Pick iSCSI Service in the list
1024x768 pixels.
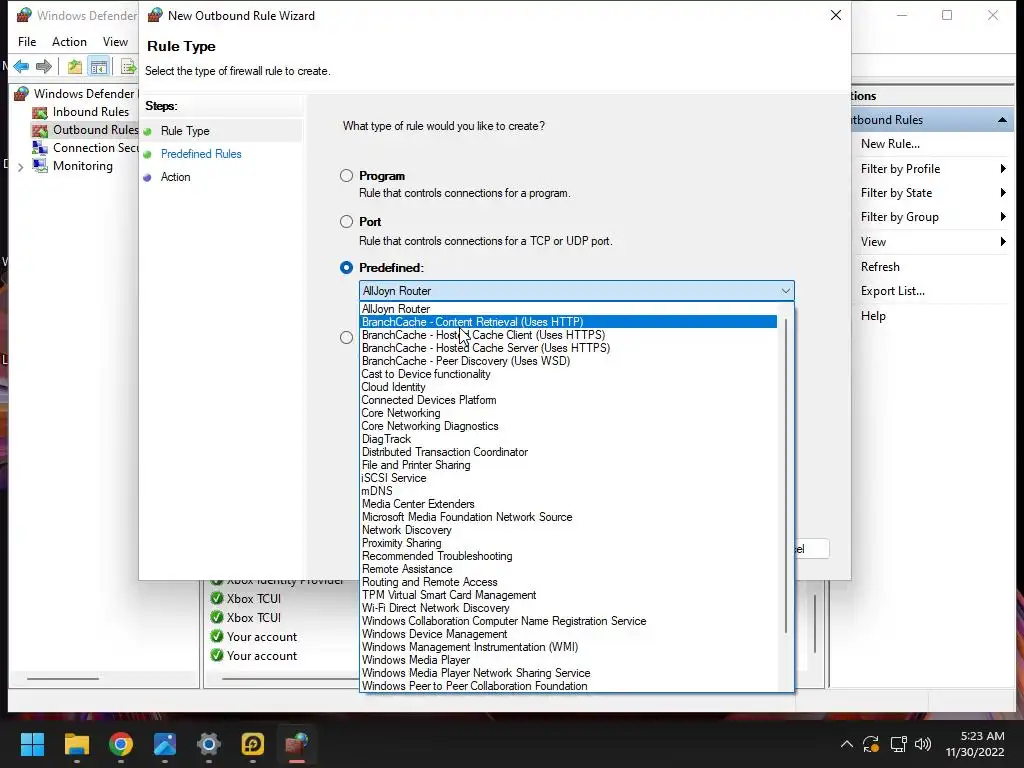click(x=569, y=478)
